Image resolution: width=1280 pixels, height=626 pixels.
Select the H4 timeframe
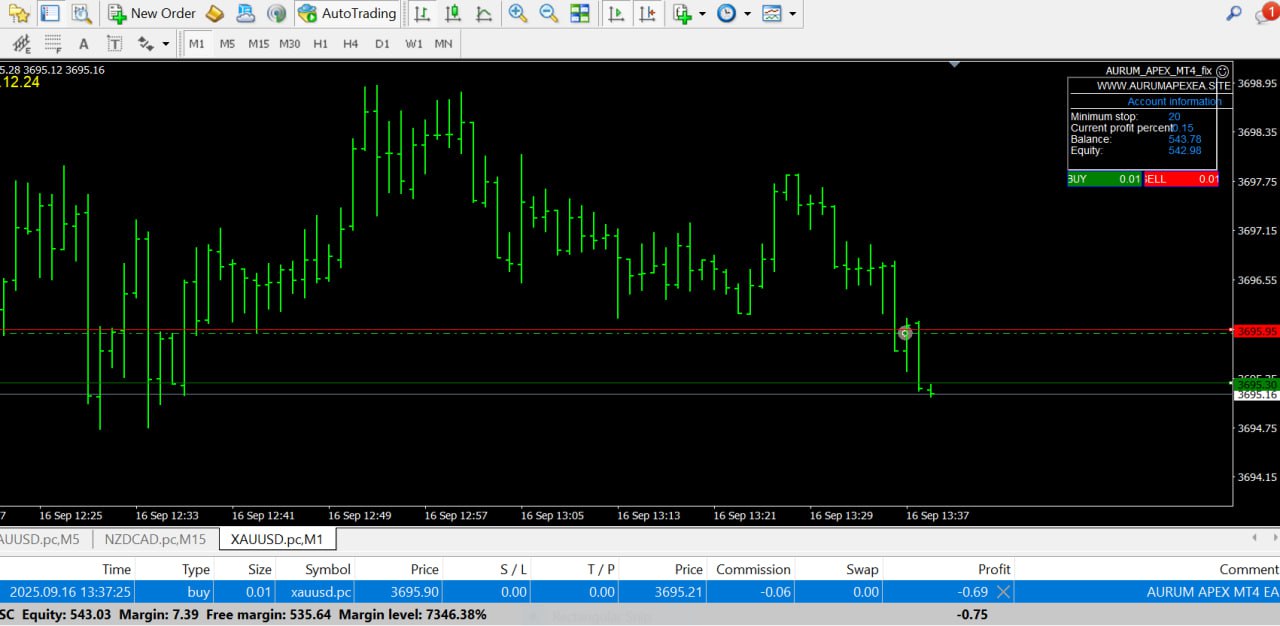(350, 44)
